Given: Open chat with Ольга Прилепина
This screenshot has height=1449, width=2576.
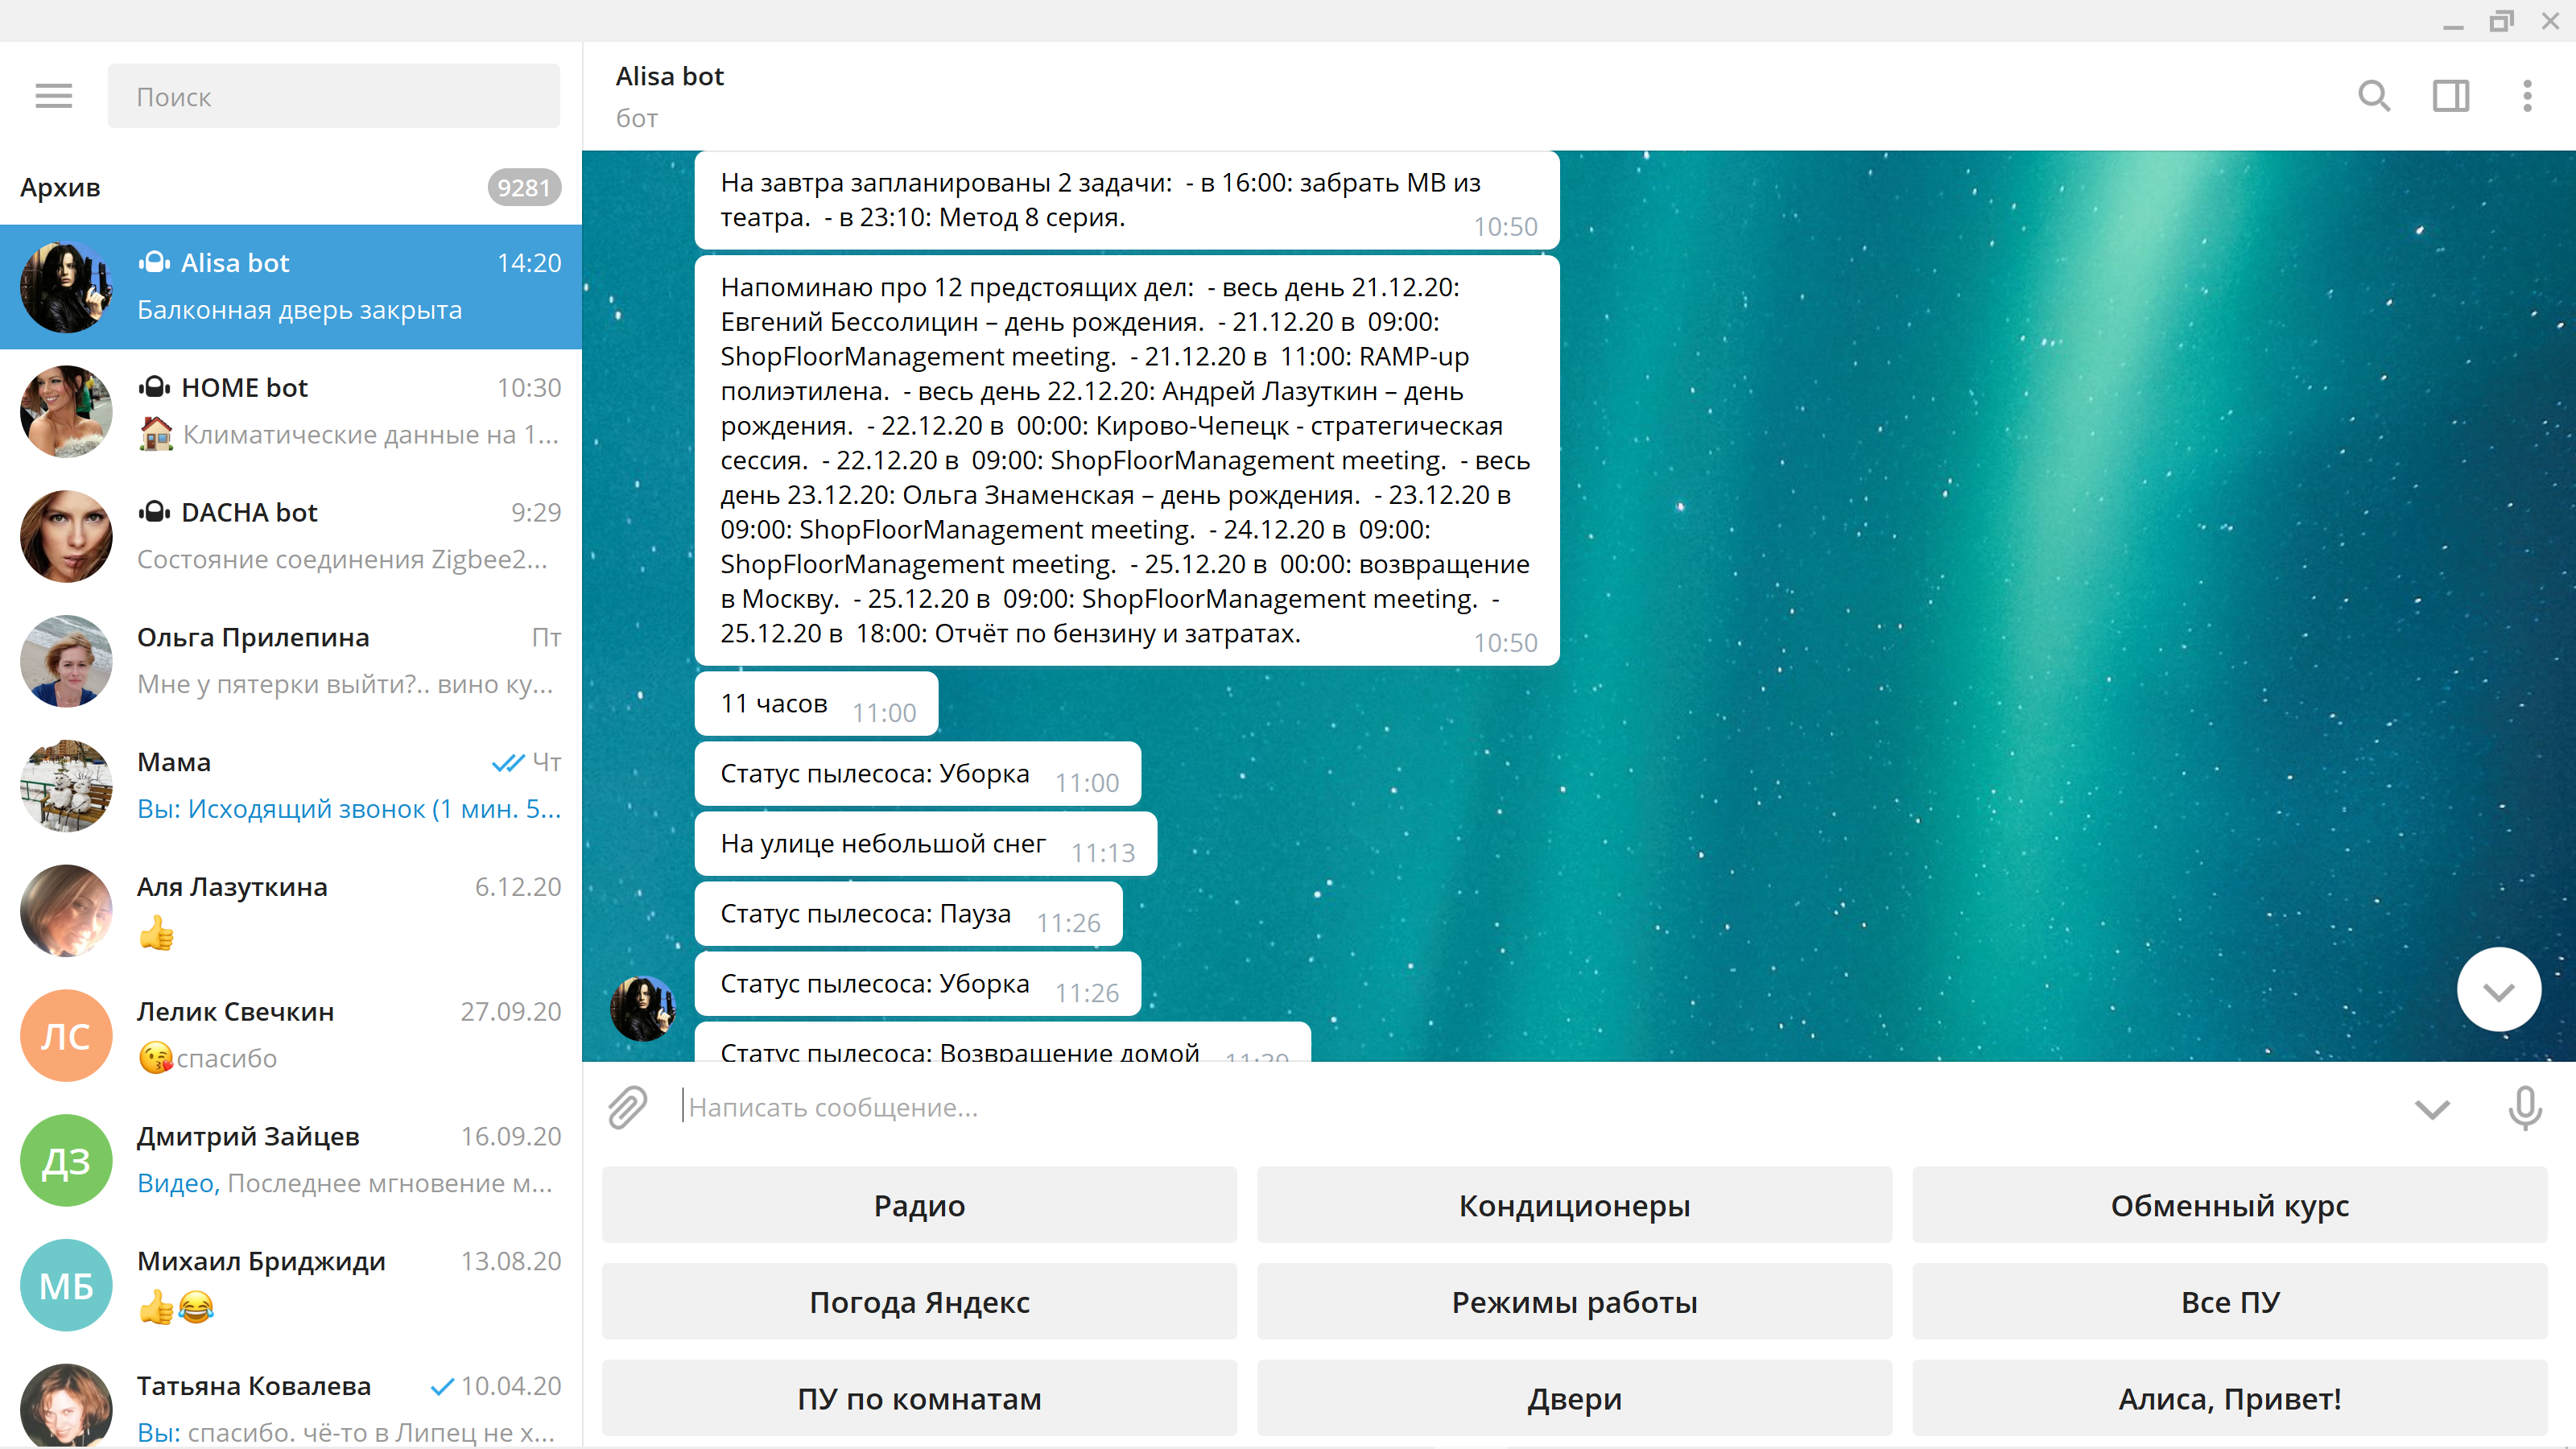Looking at the screenshot, I should 290,661.
